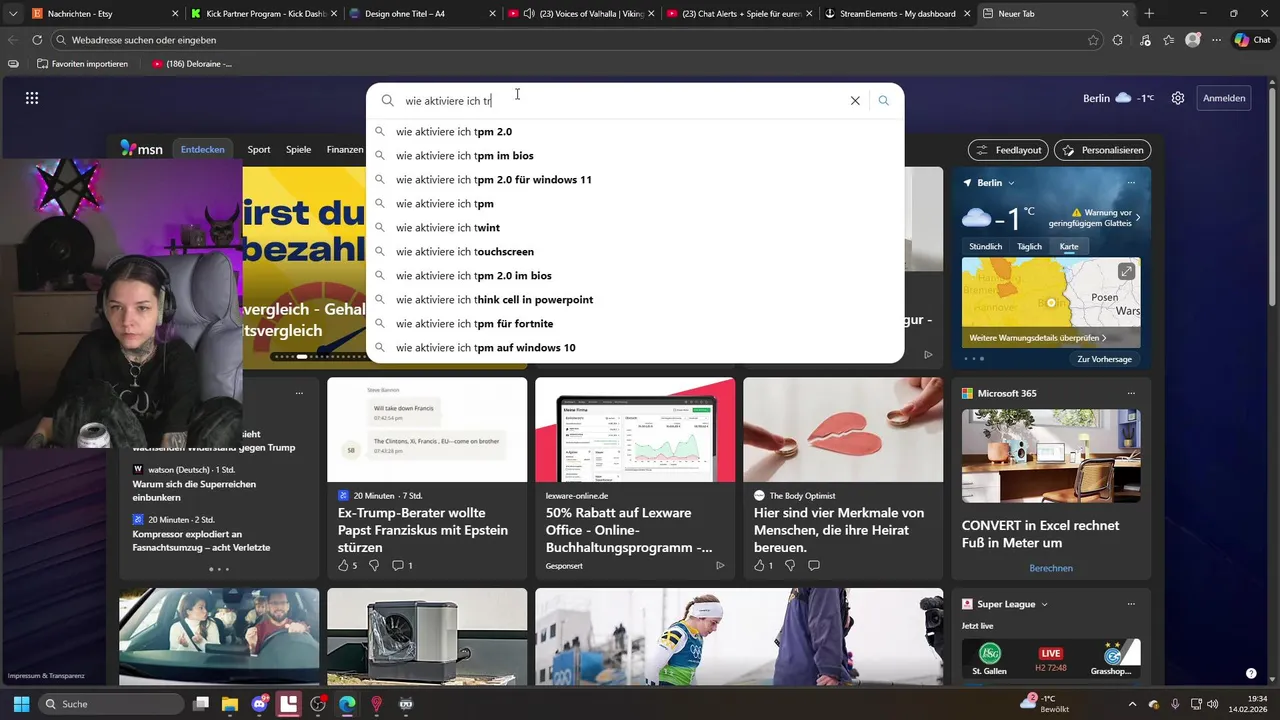Viewport: 1280px width, 720px height.
Task: Open Microsoft Edge taskbar icon
Action: pos(347,704)
